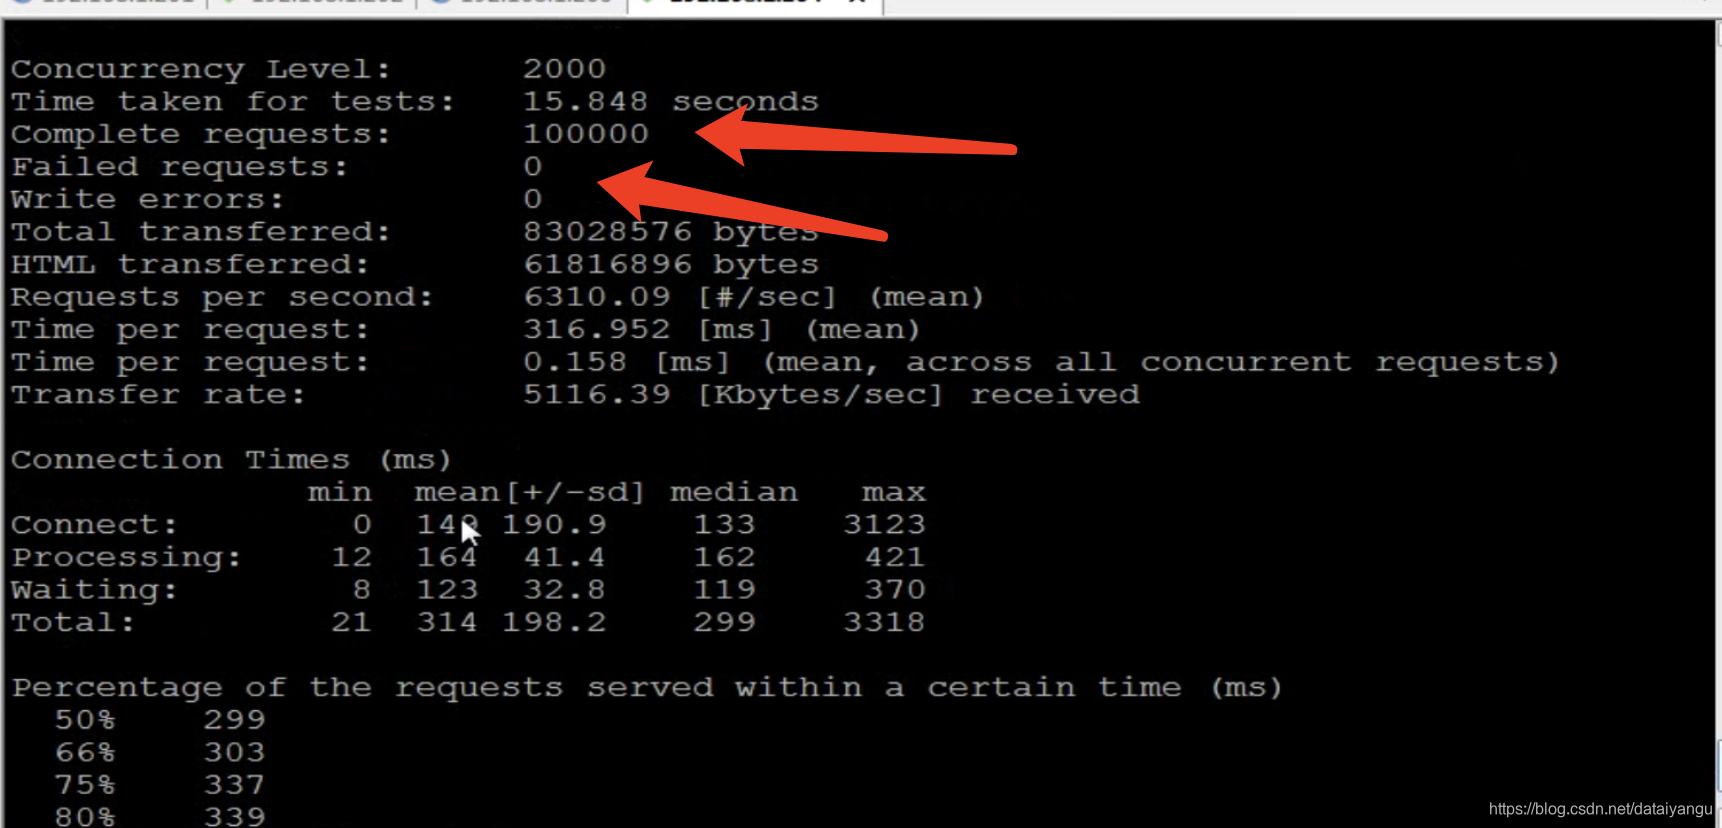Select the "Concurrency Level:" label
1722x828 pixels.
point(200,69)
